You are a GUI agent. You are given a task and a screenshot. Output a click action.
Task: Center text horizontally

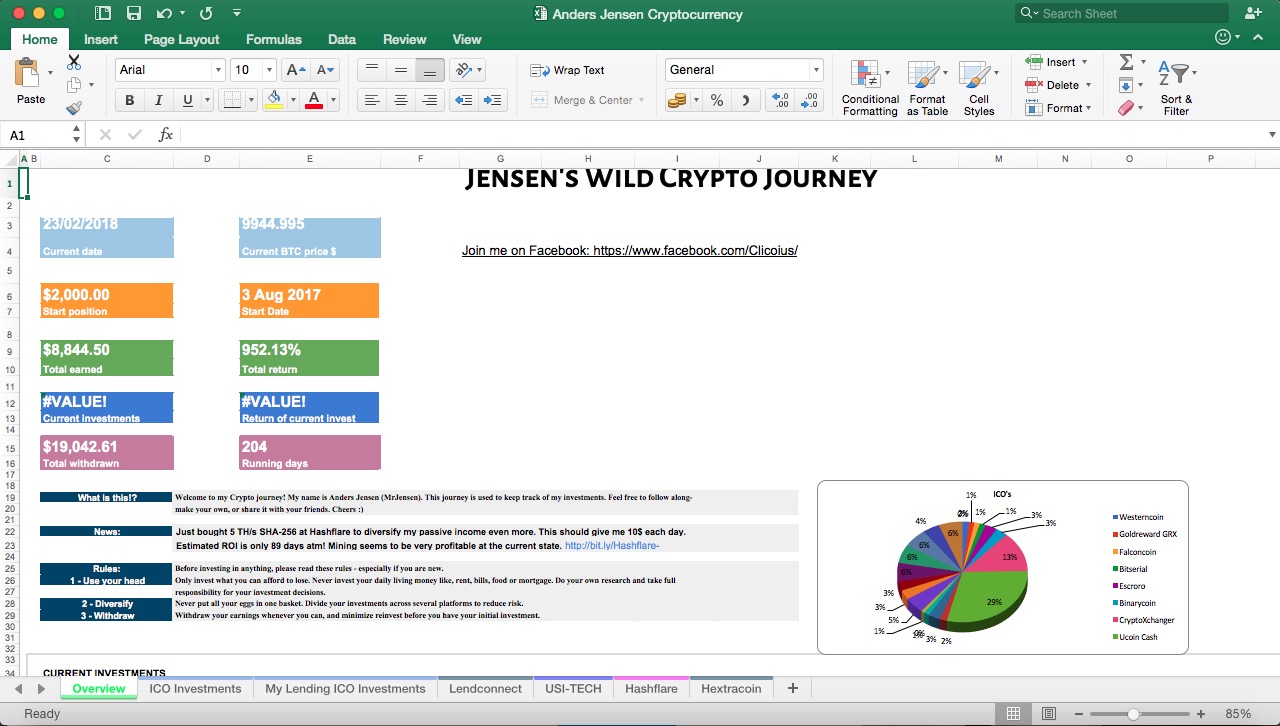tap(401, 100)
